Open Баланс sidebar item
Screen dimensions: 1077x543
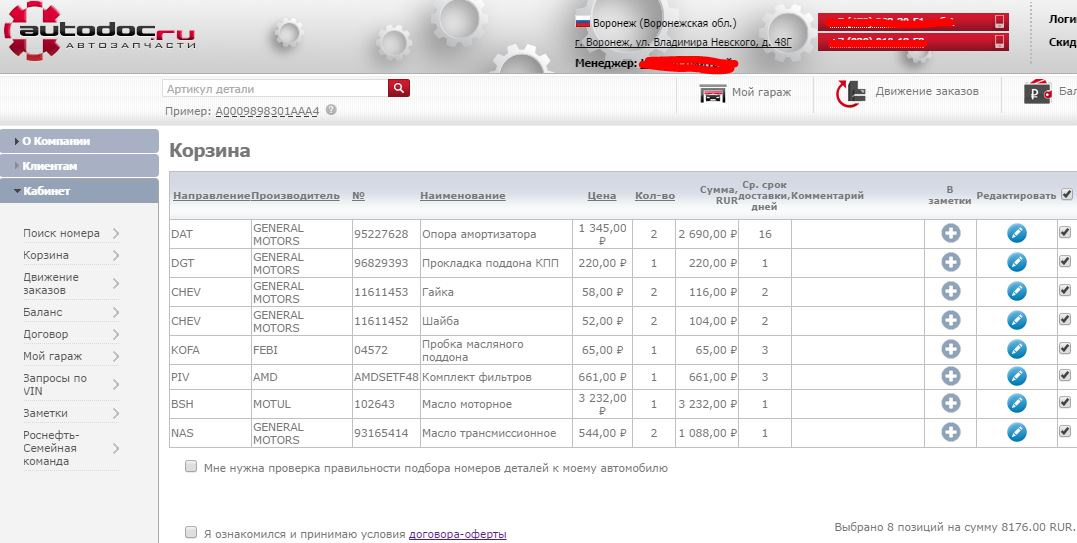point(71,312)
